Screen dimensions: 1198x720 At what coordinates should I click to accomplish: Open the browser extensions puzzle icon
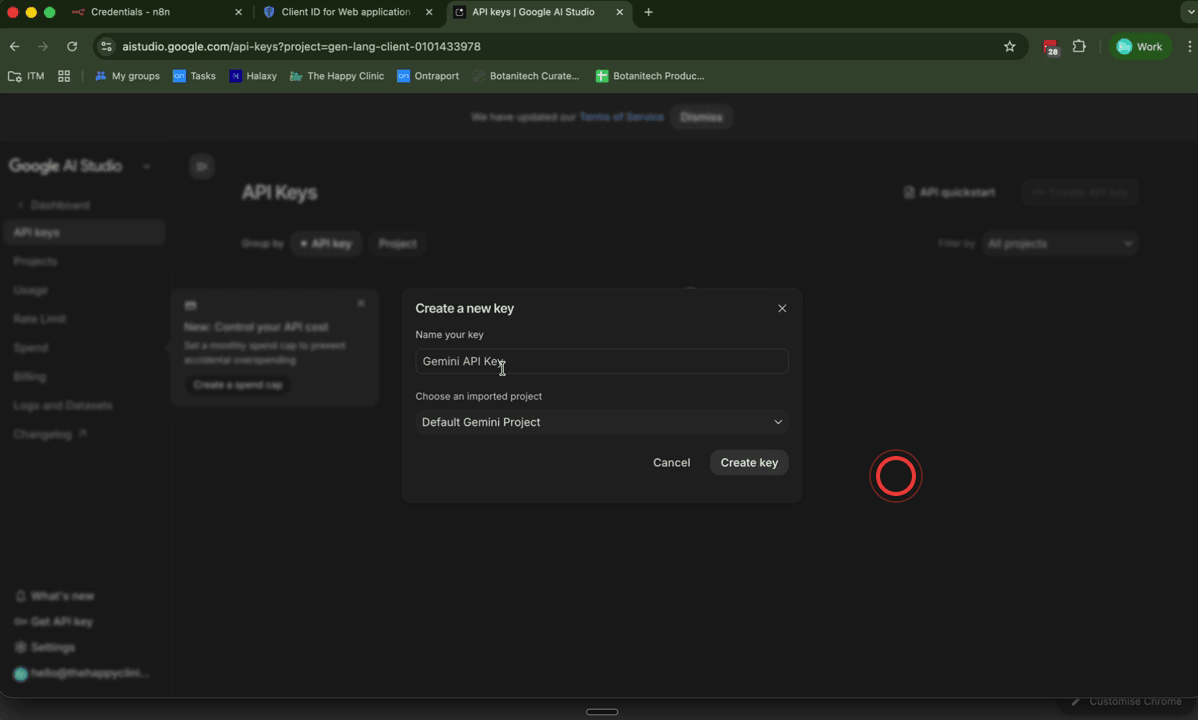[x=1079, y=46]
